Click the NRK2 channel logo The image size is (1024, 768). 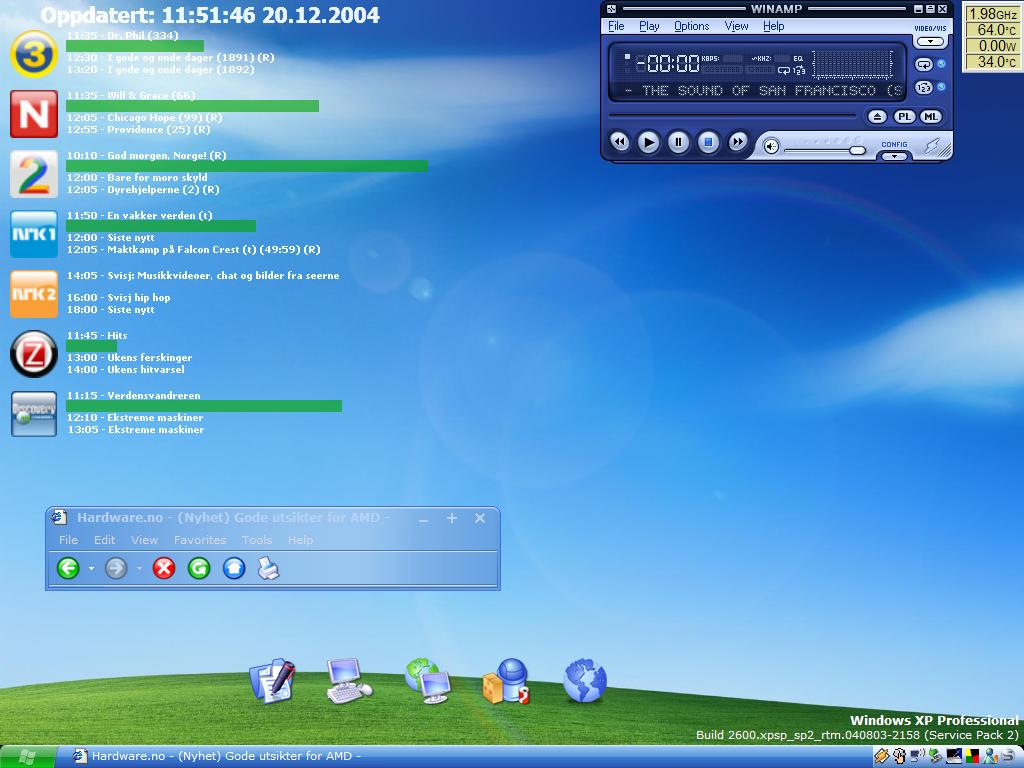(34, 294)
